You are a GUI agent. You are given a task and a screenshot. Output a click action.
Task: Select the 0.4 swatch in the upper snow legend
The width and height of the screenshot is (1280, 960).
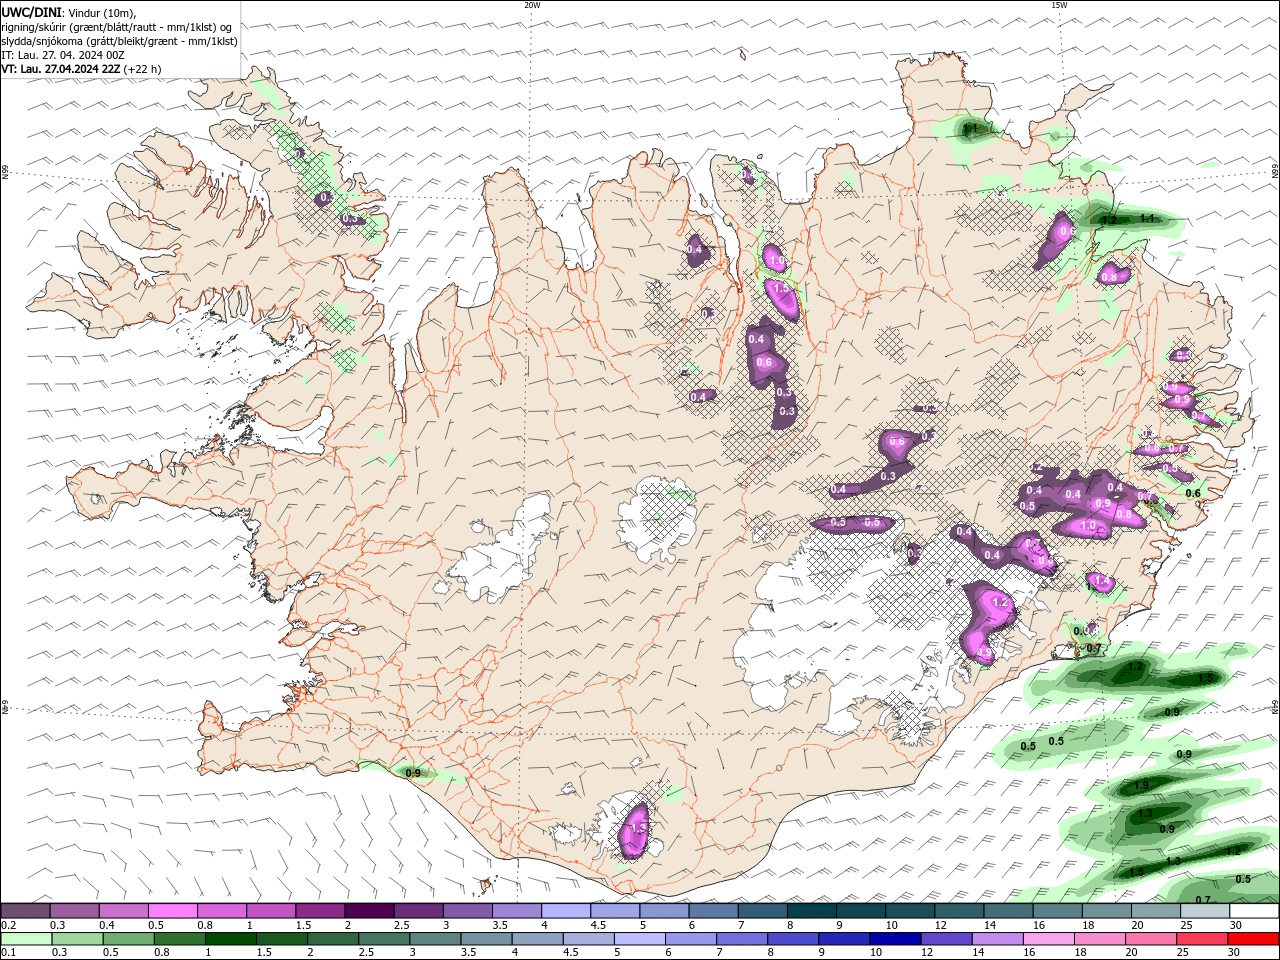point(123,910)
